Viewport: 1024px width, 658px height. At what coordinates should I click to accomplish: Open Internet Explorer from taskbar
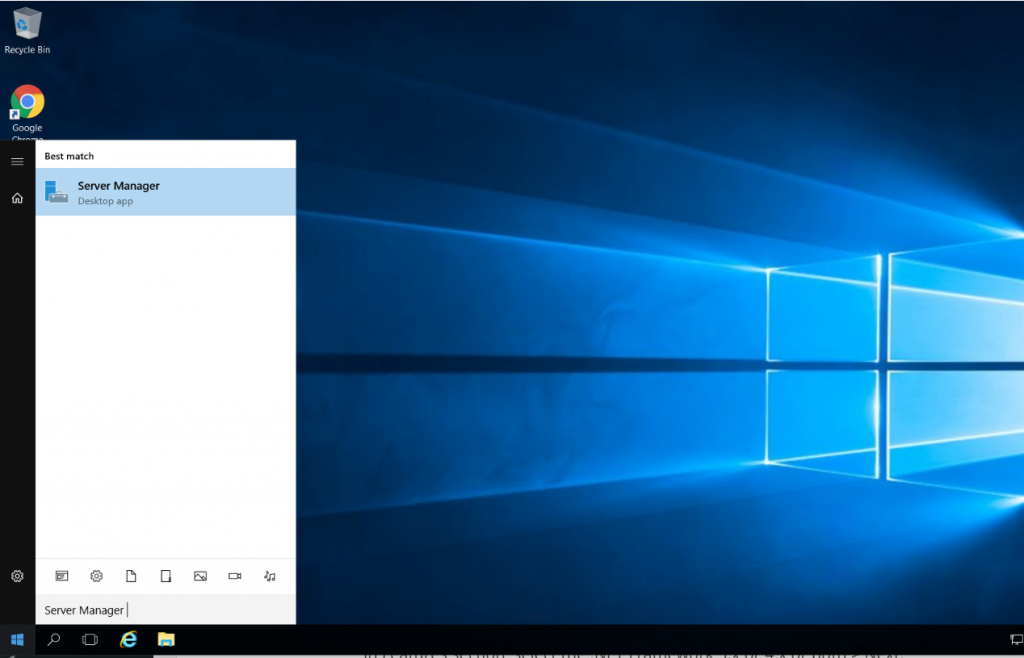click(128, 639)
